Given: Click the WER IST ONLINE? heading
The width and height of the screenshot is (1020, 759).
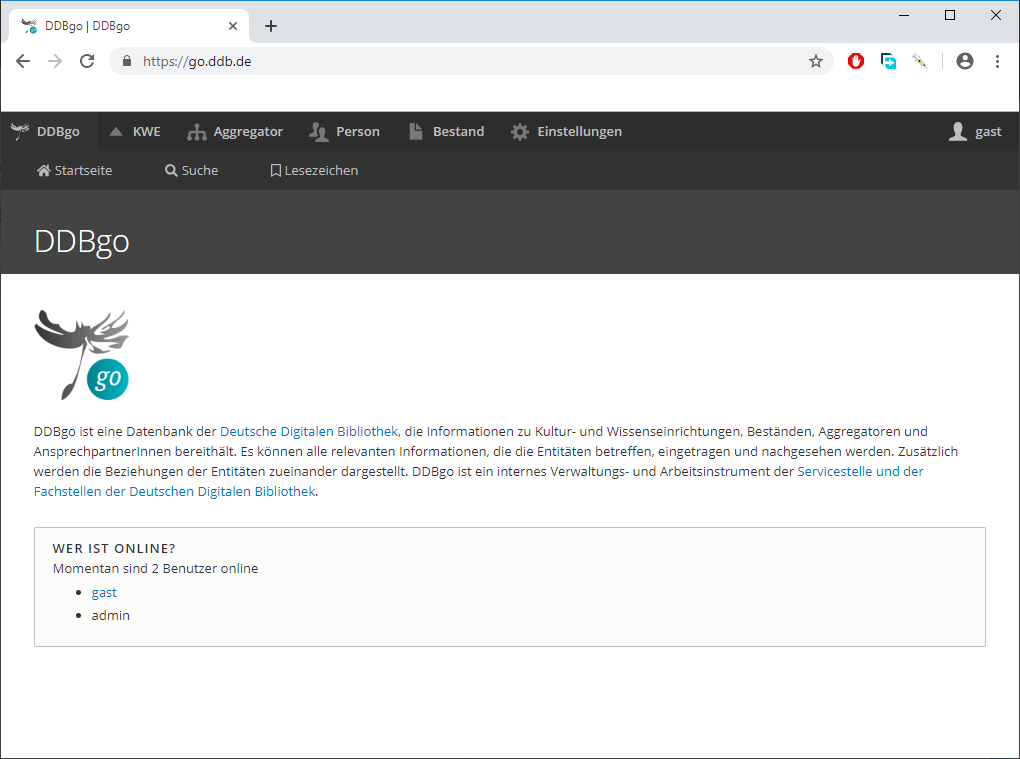Looking at the screenshot, I should [114, 548].
